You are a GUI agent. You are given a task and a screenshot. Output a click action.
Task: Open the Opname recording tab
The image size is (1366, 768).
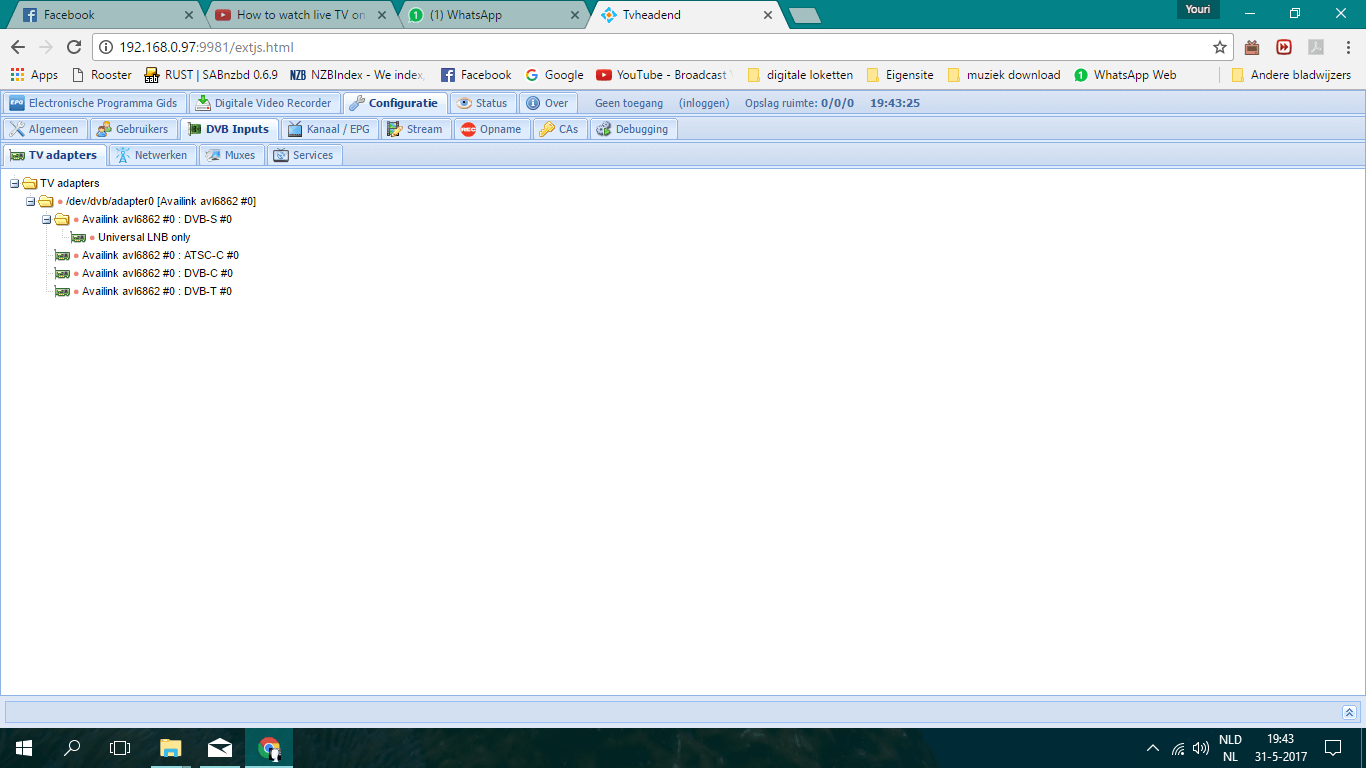490,129
